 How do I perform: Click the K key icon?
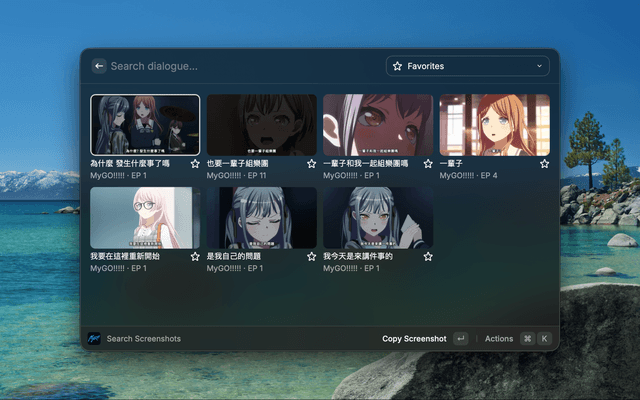[x=544, y=338]
